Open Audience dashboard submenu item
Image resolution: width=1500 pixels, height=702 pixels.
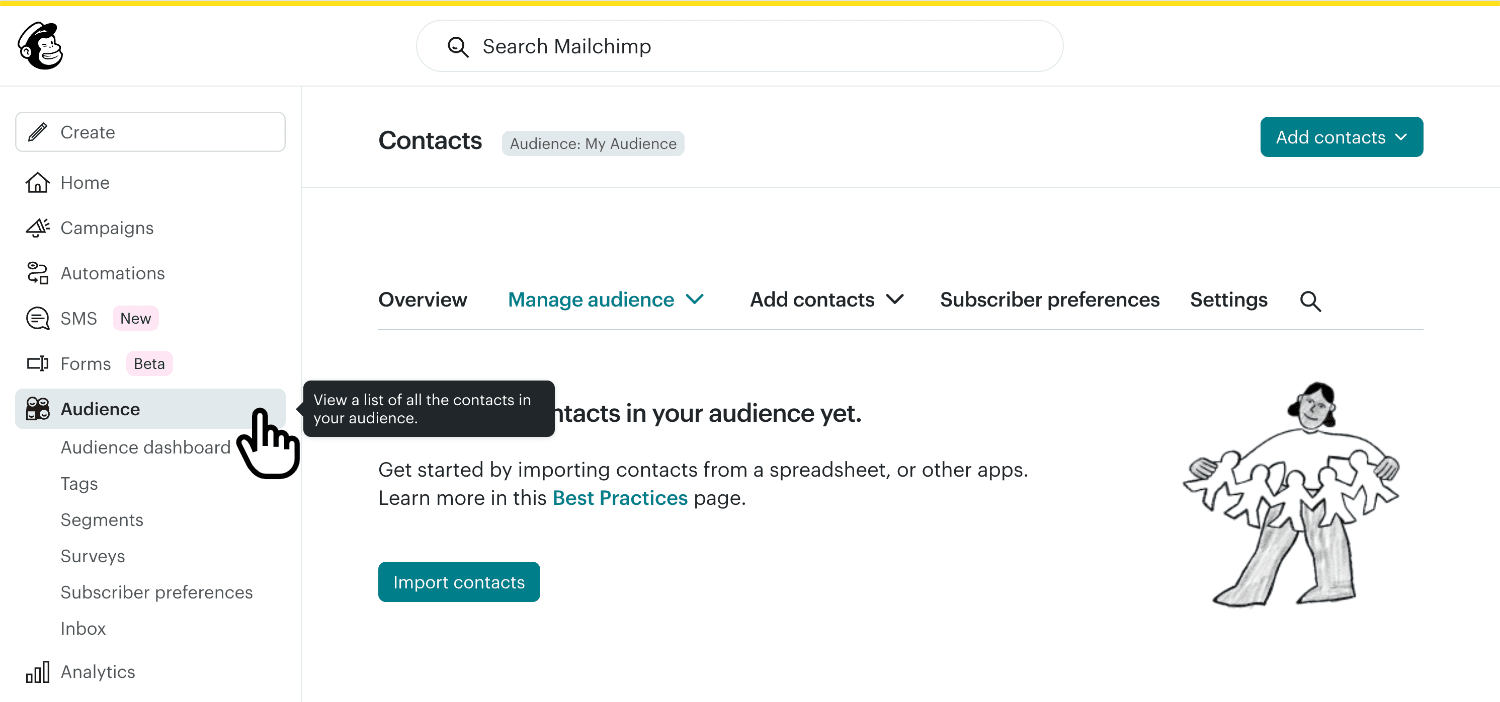pyautogui.click(x=145, y=448)
